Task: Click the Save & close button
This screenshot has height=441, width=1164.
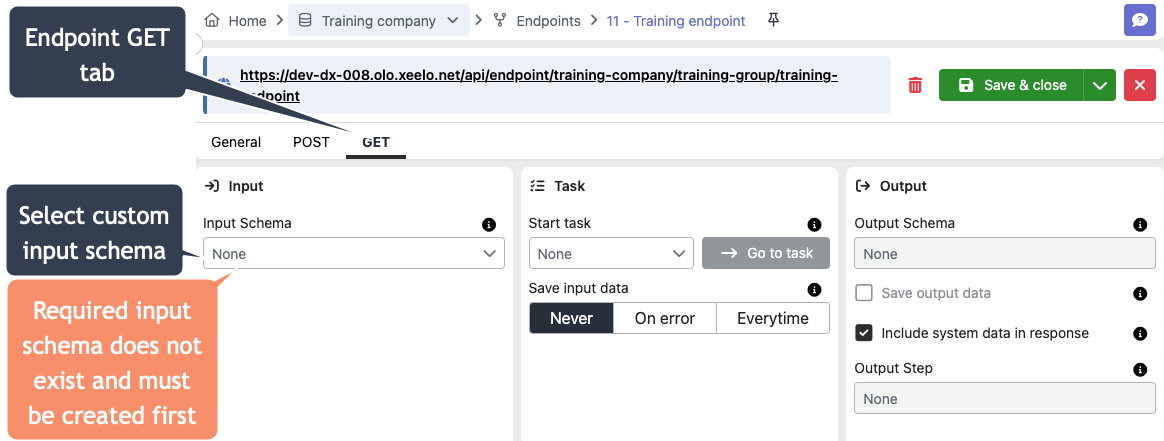Action: tap(1011, 86)
